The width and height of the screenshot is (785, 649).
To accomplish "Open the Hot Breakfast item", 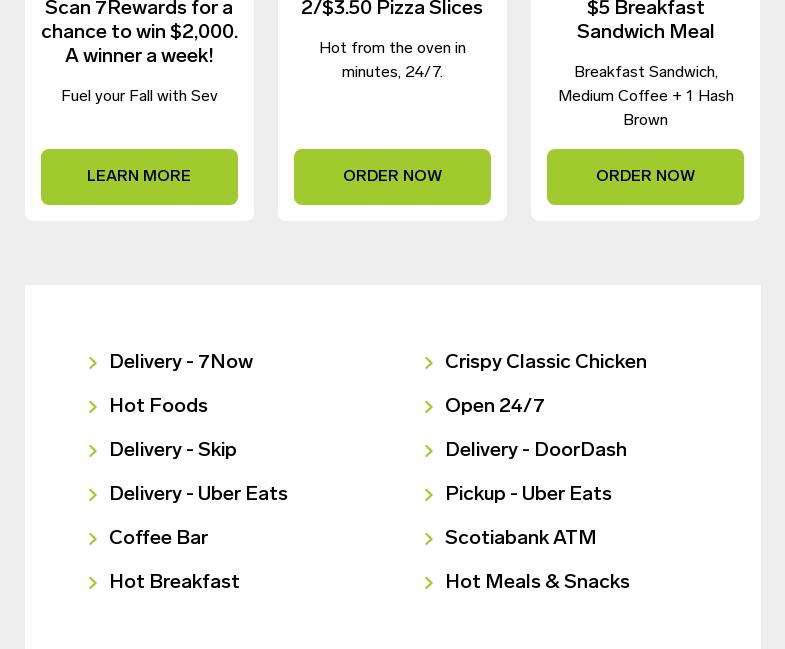I will [x=174, y=582].
